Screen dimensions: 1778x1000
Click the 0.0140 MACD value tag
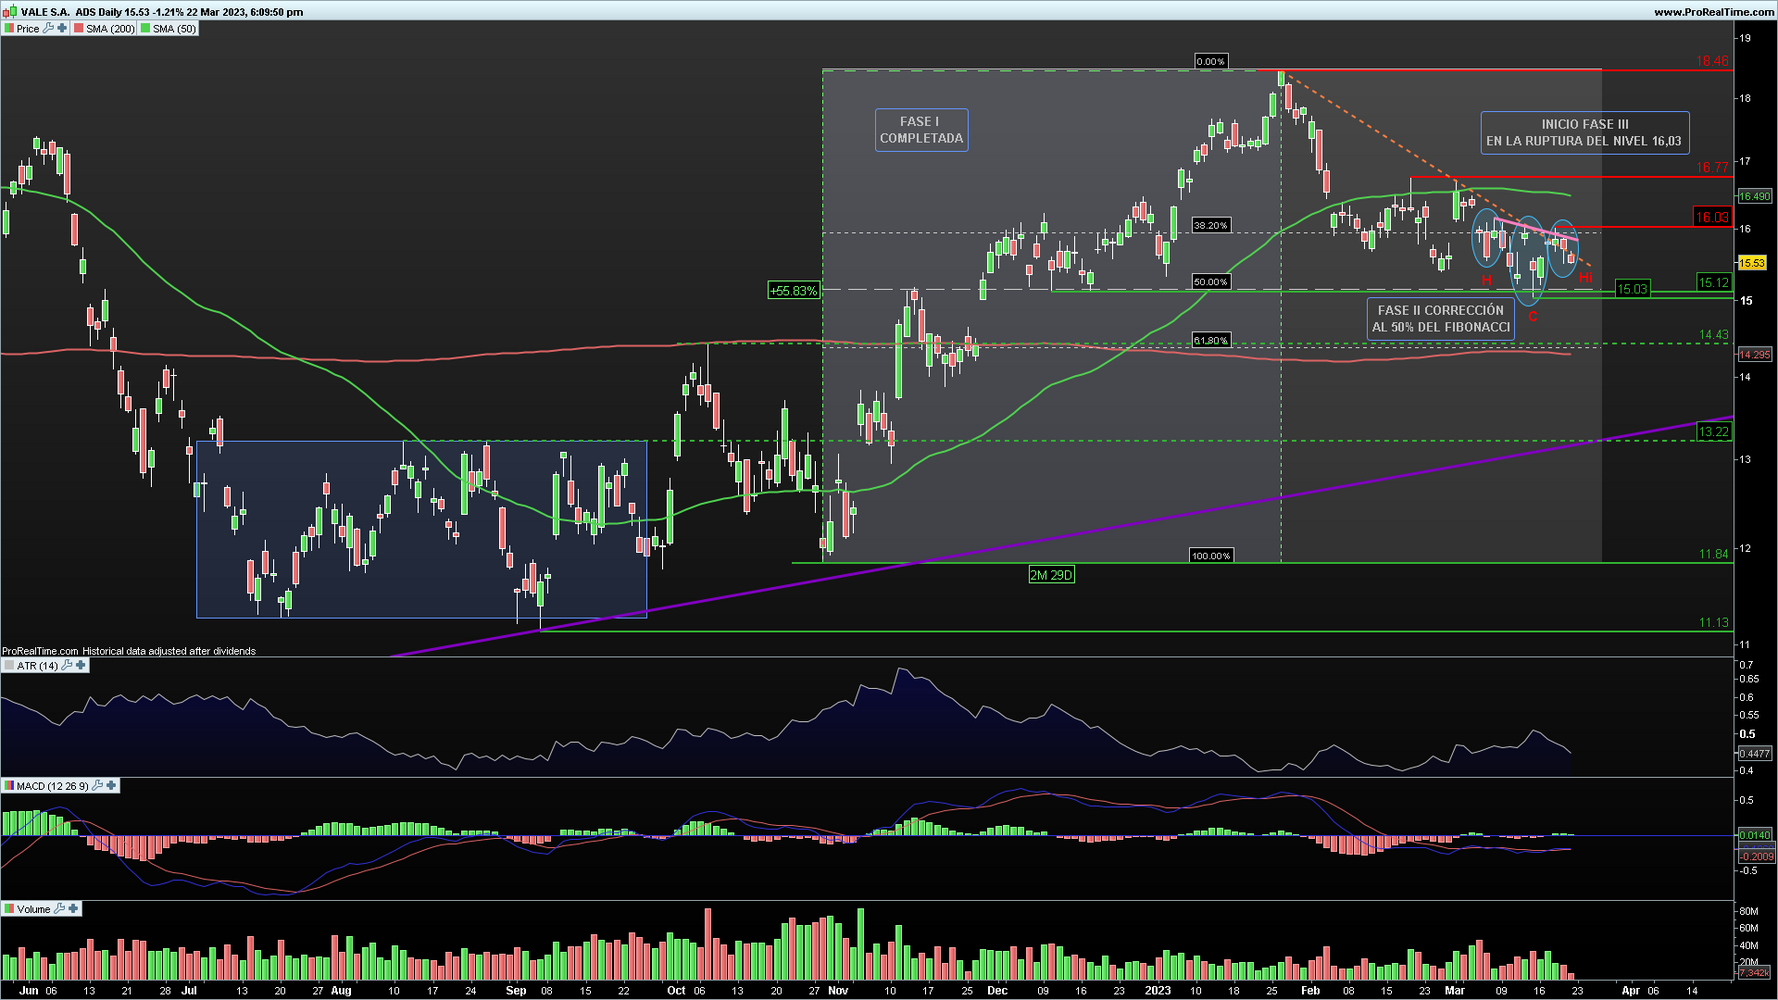[x=1755, y=835]
